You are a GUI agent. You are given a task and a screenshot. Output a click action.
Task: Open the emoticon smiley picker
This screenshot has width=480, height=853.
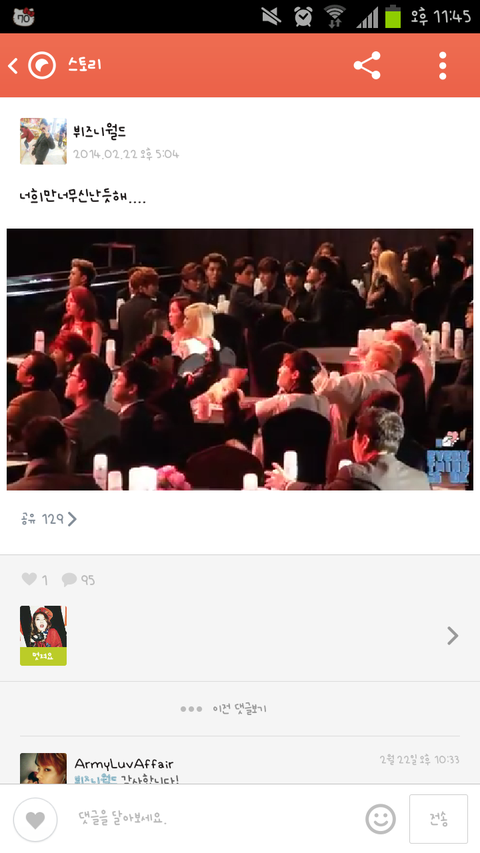380,819
